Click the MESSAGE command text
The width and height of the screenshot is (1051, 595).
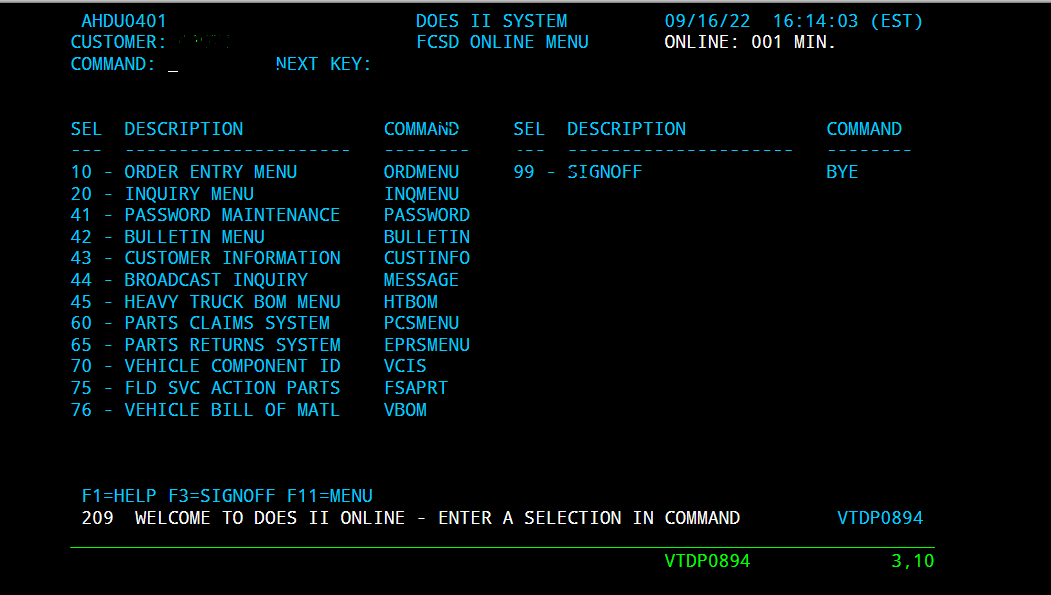(x=421, y=280)
